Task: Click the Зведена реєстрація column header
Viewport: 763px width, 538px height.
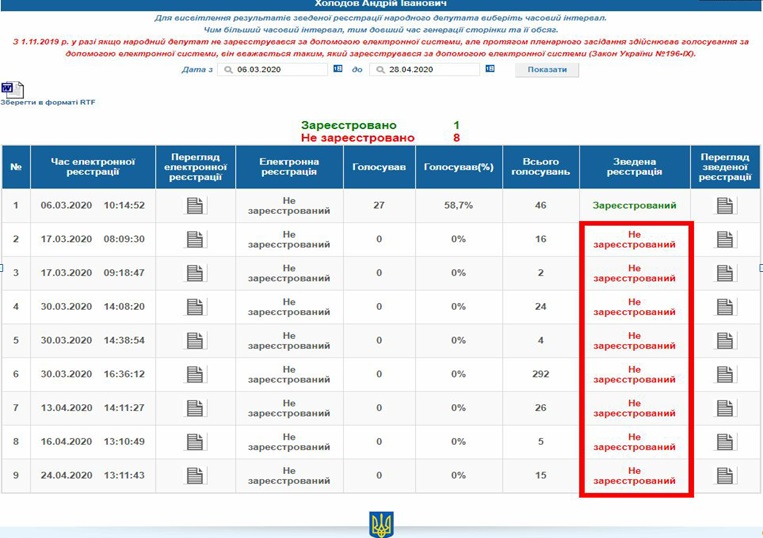Action: 634,166
